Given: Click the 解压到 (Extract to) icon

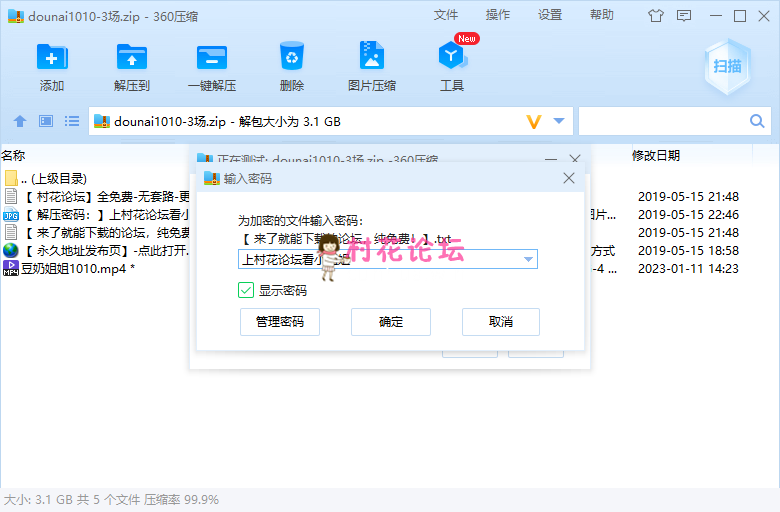Looking at the screenshot, I should [131, 58].
